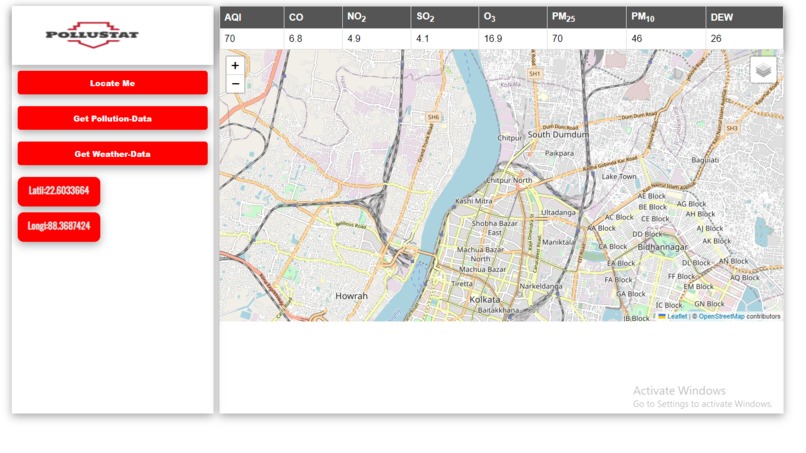The width and height of the screenshot is (806, 453).
Task: Click the SO2 column header
Action: pyautogui.click(x=445, y=17)
